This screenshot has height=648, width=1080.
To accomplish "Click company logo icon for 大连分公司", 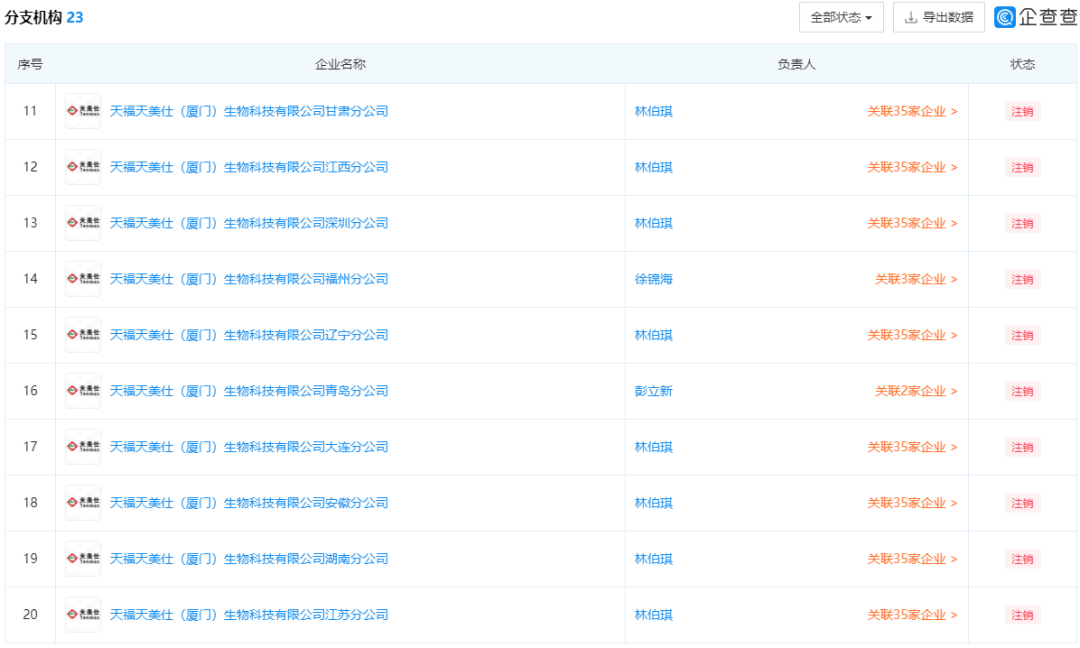I will [x=83, y=446].
